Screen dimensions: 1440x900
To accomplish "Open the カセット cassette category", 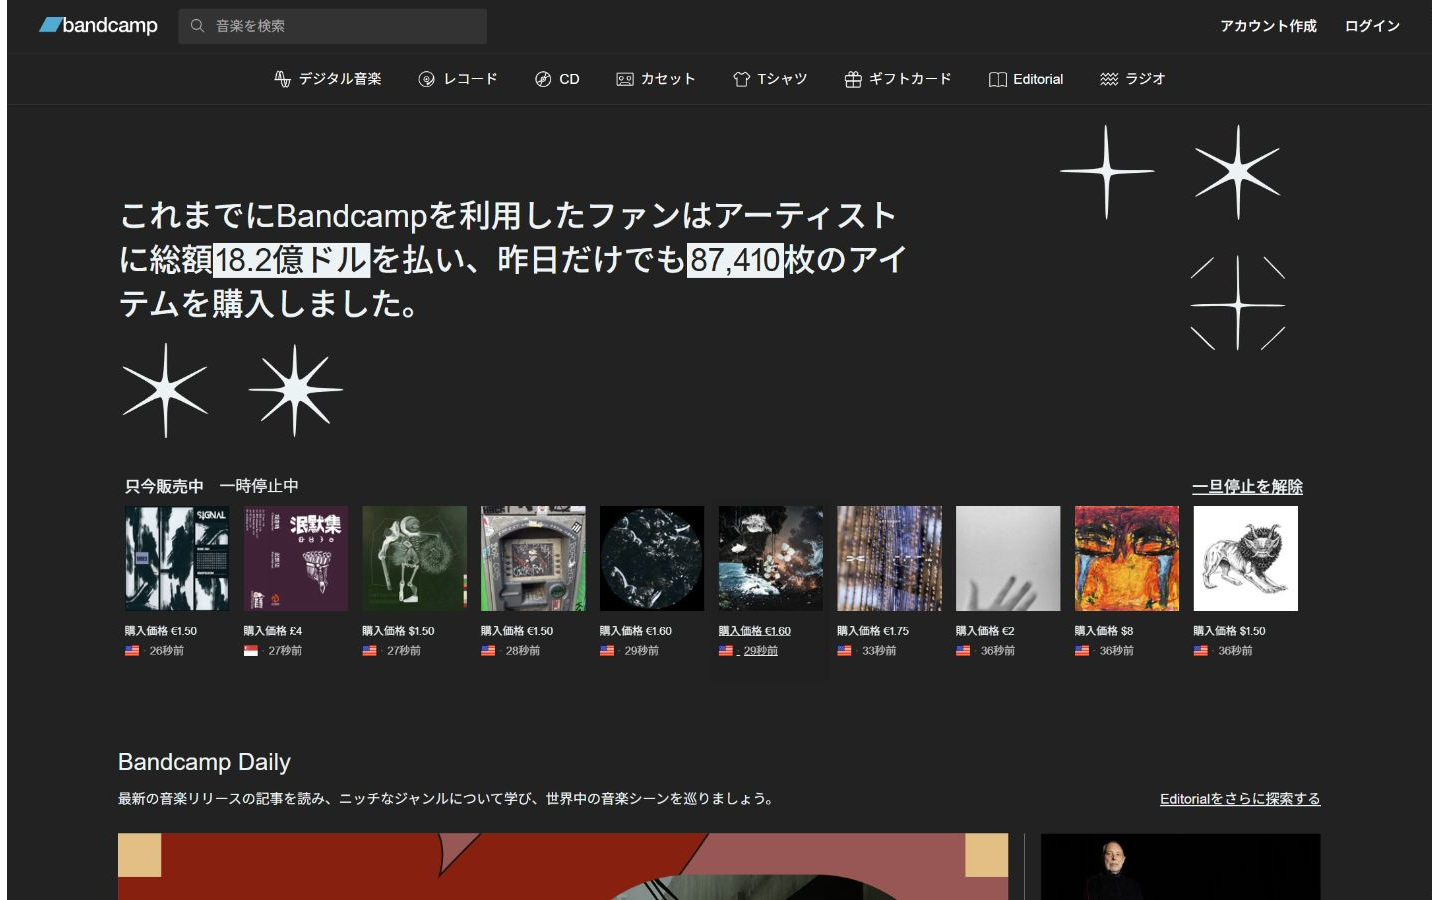I will click(x=656, y=79).
